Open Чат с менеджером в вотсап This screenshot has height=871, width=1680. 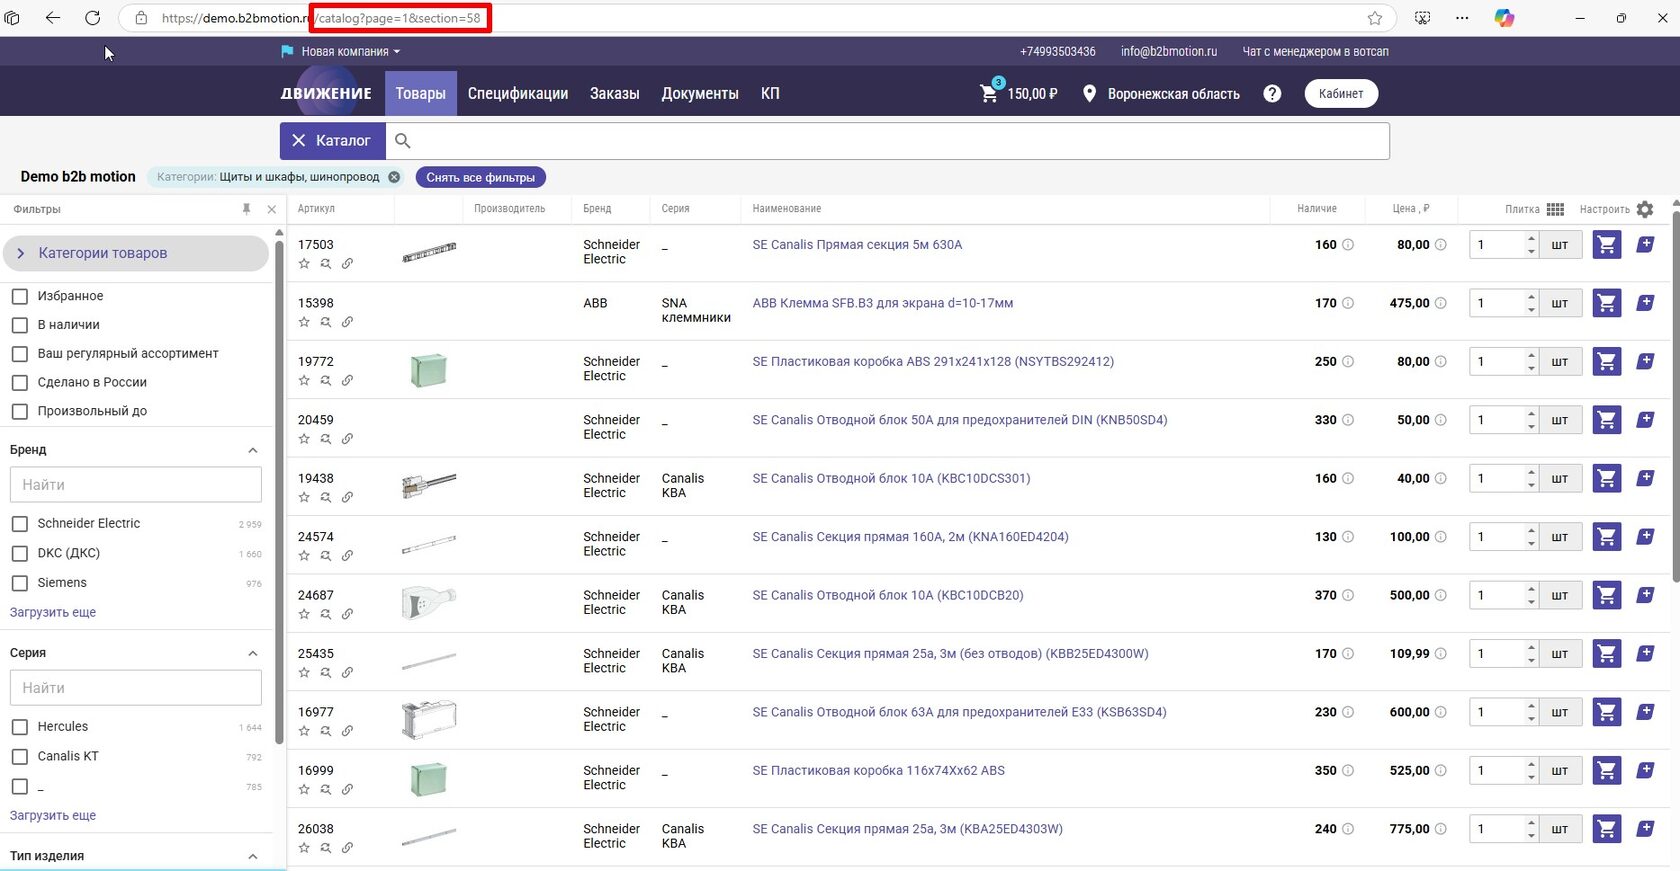click(x=1315, y=51)
